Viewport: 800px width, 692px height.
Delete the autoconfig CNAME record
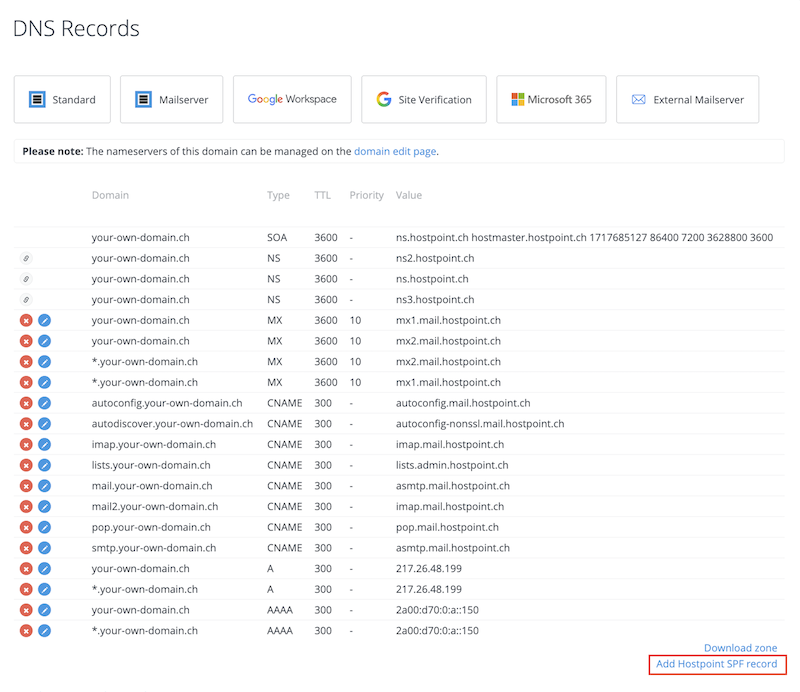click(26, 403)
